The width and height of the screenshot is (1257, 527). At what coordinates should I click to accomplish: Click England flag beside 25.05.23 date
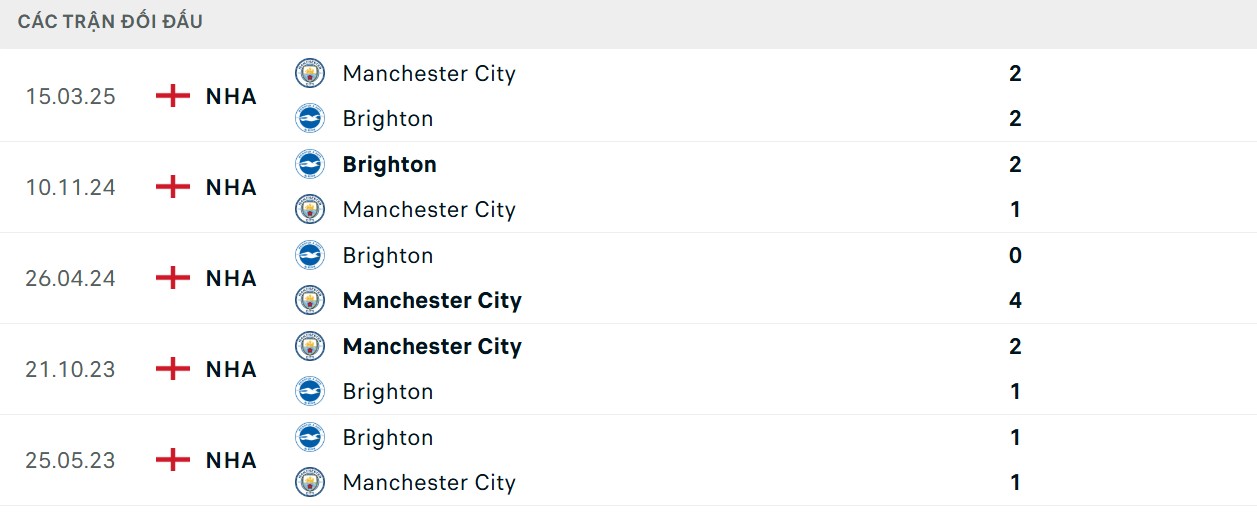tap(173, 460)
